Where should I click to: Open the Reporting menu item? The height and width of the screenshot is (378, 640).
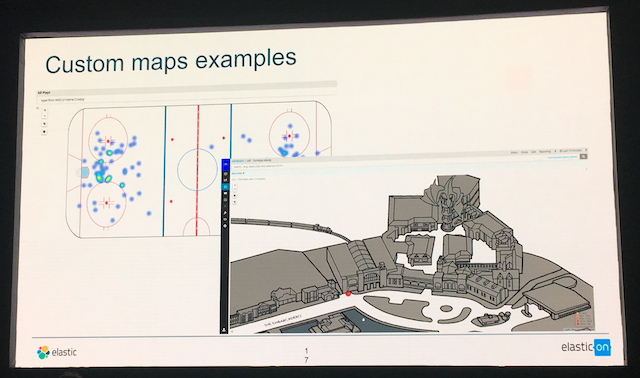click(x=545, y=151)
